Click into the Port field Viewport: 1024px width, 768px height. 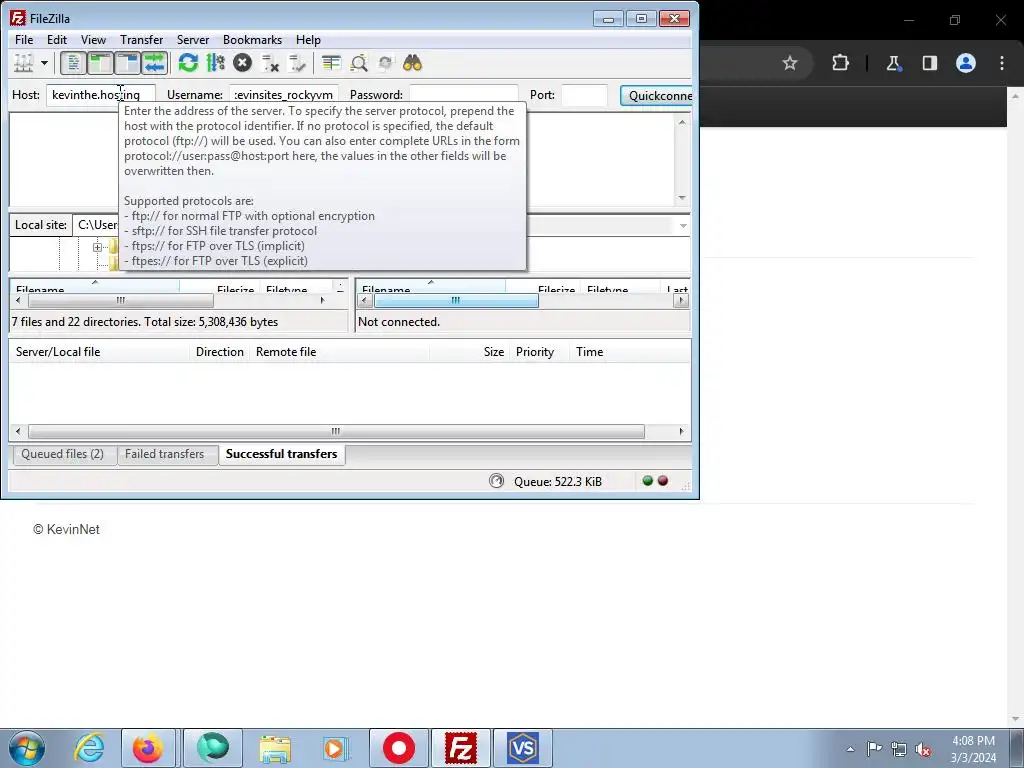584,95
